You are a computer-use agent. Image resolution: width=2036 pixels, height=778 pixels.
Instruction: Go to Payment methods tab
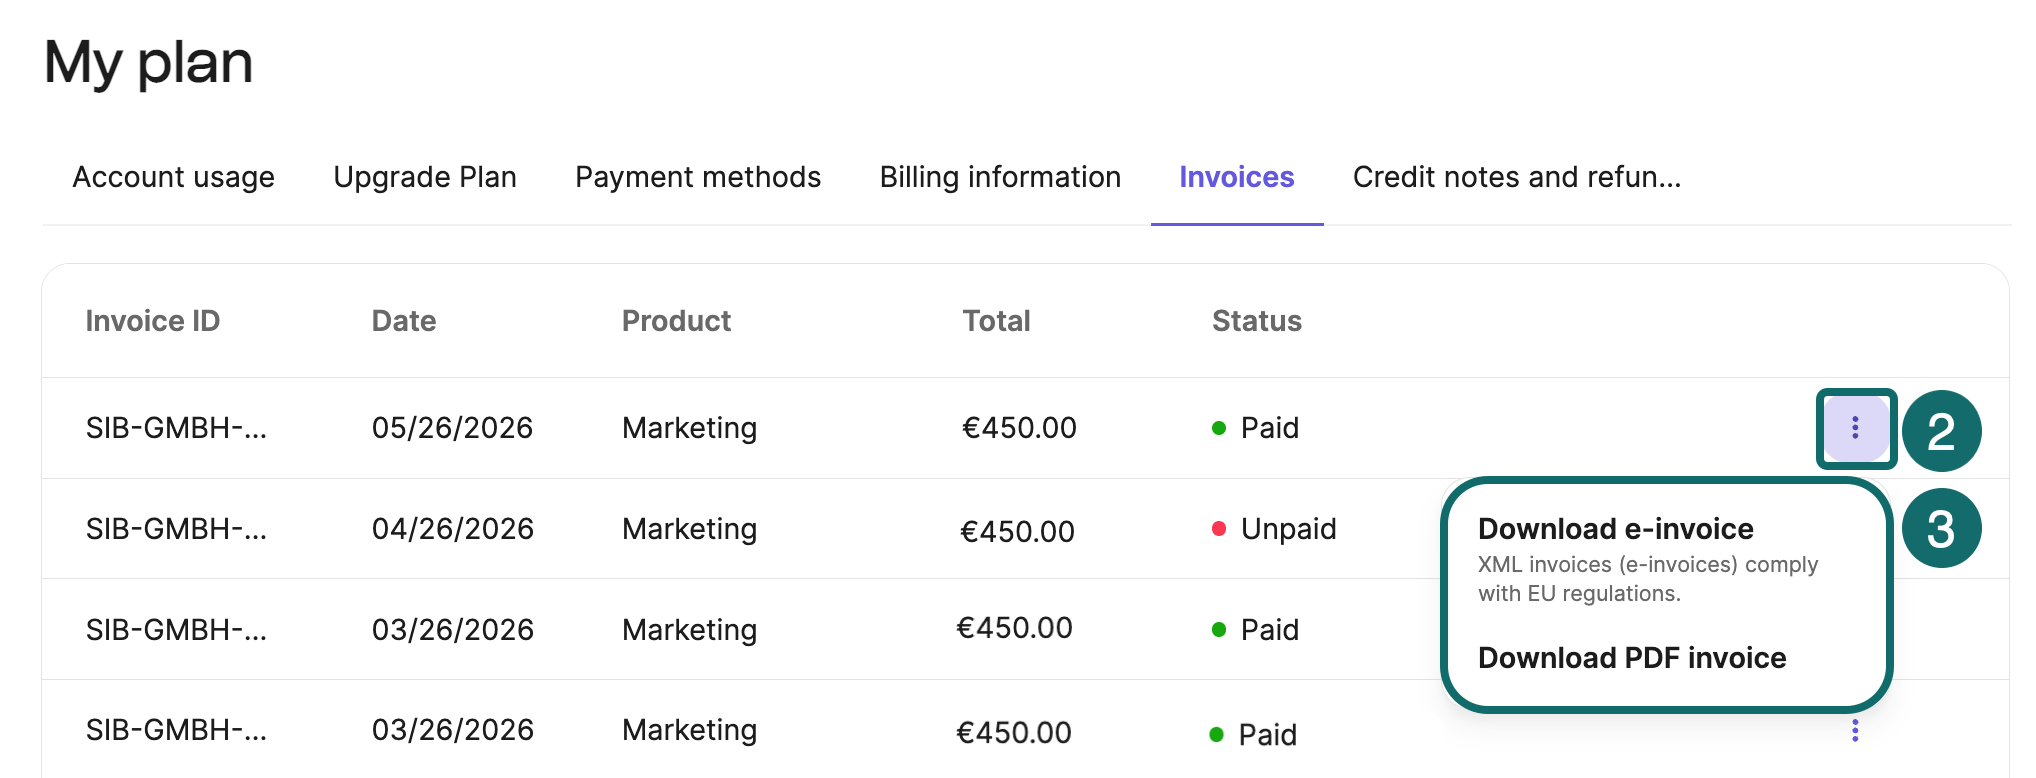[x=698, y=177]
